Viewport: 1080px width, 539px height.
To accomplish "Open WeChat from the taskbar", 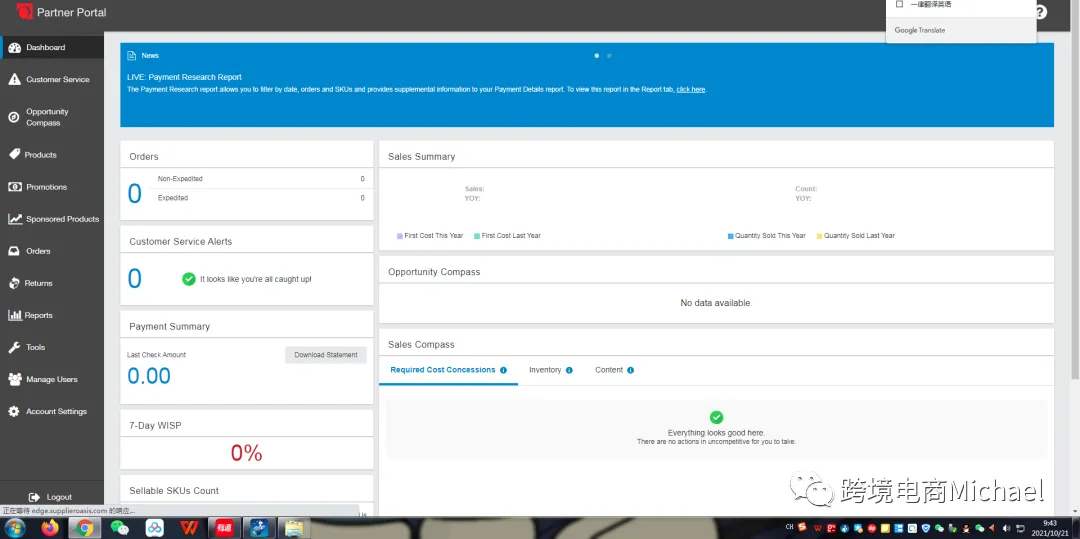I will tap(120, 528).
